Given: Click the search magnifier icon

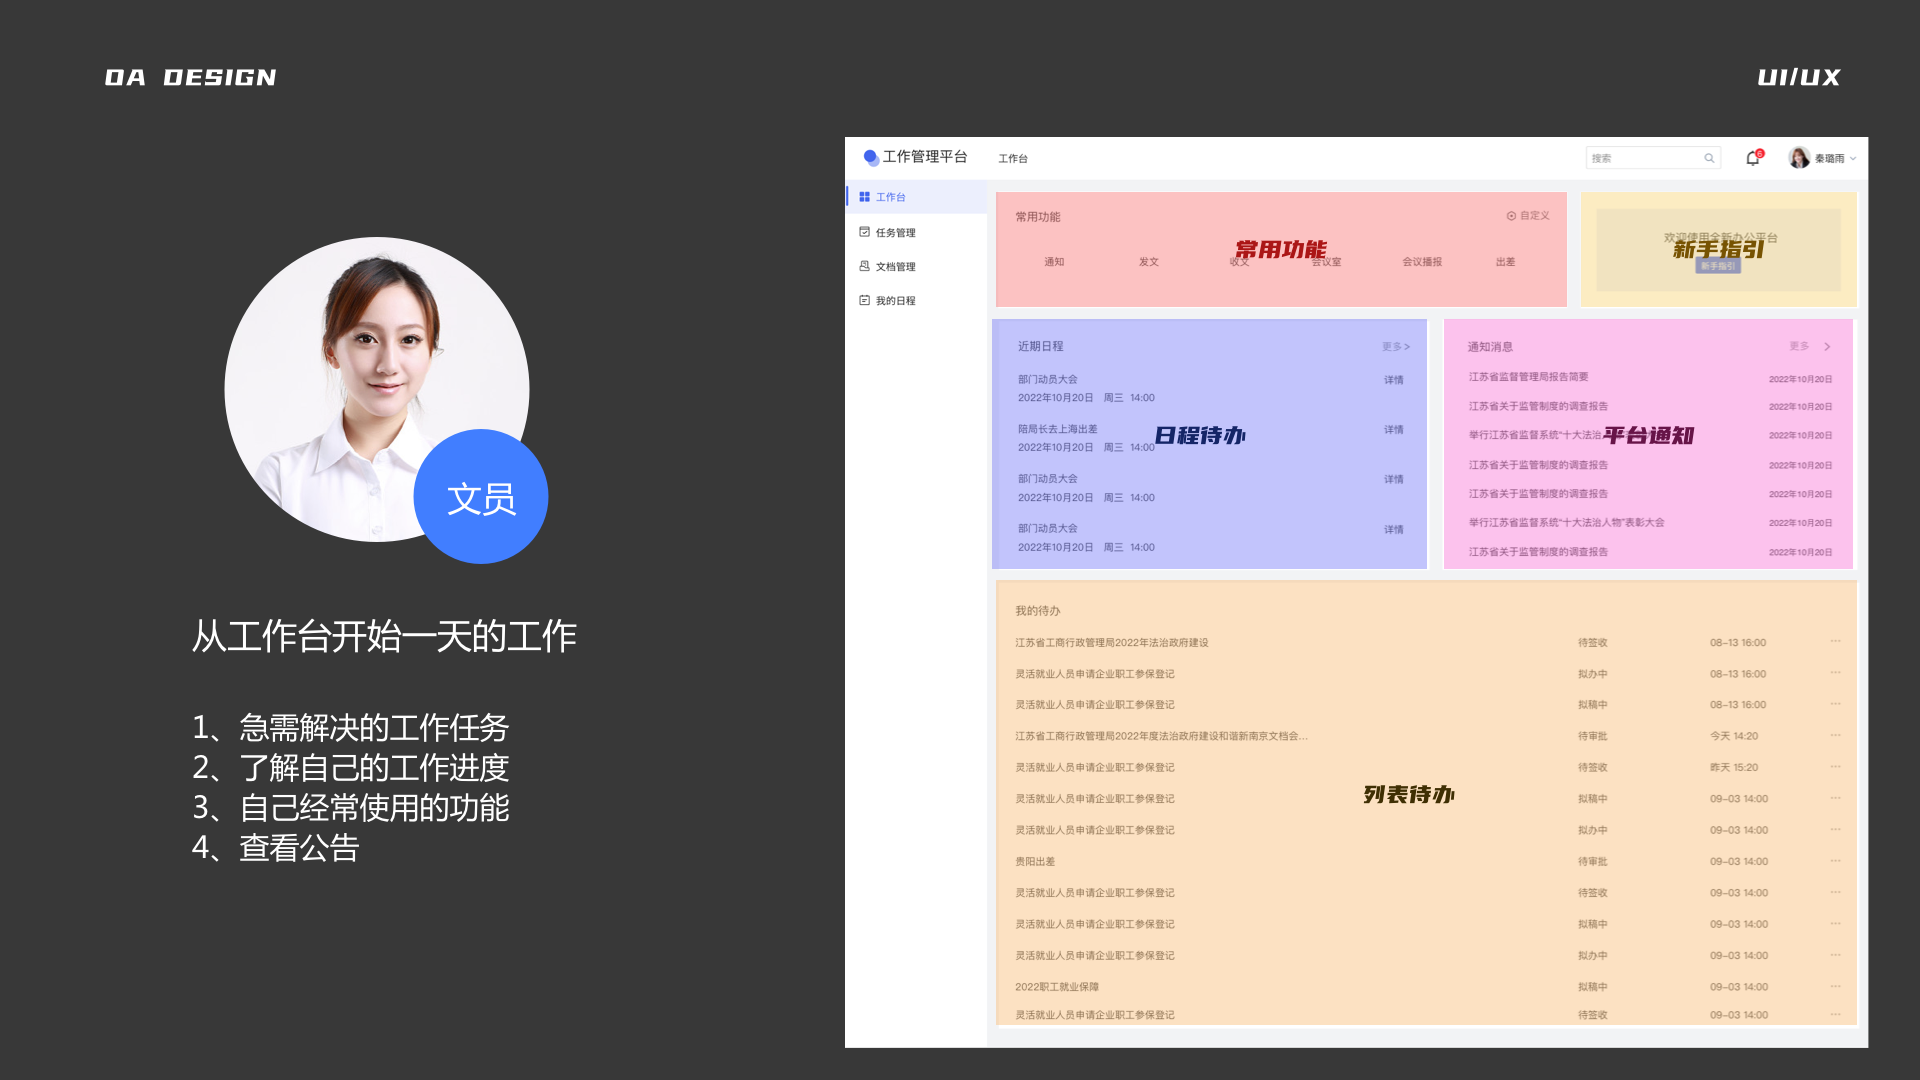Looking at the screenshot, I should [x=1709, y=158].
